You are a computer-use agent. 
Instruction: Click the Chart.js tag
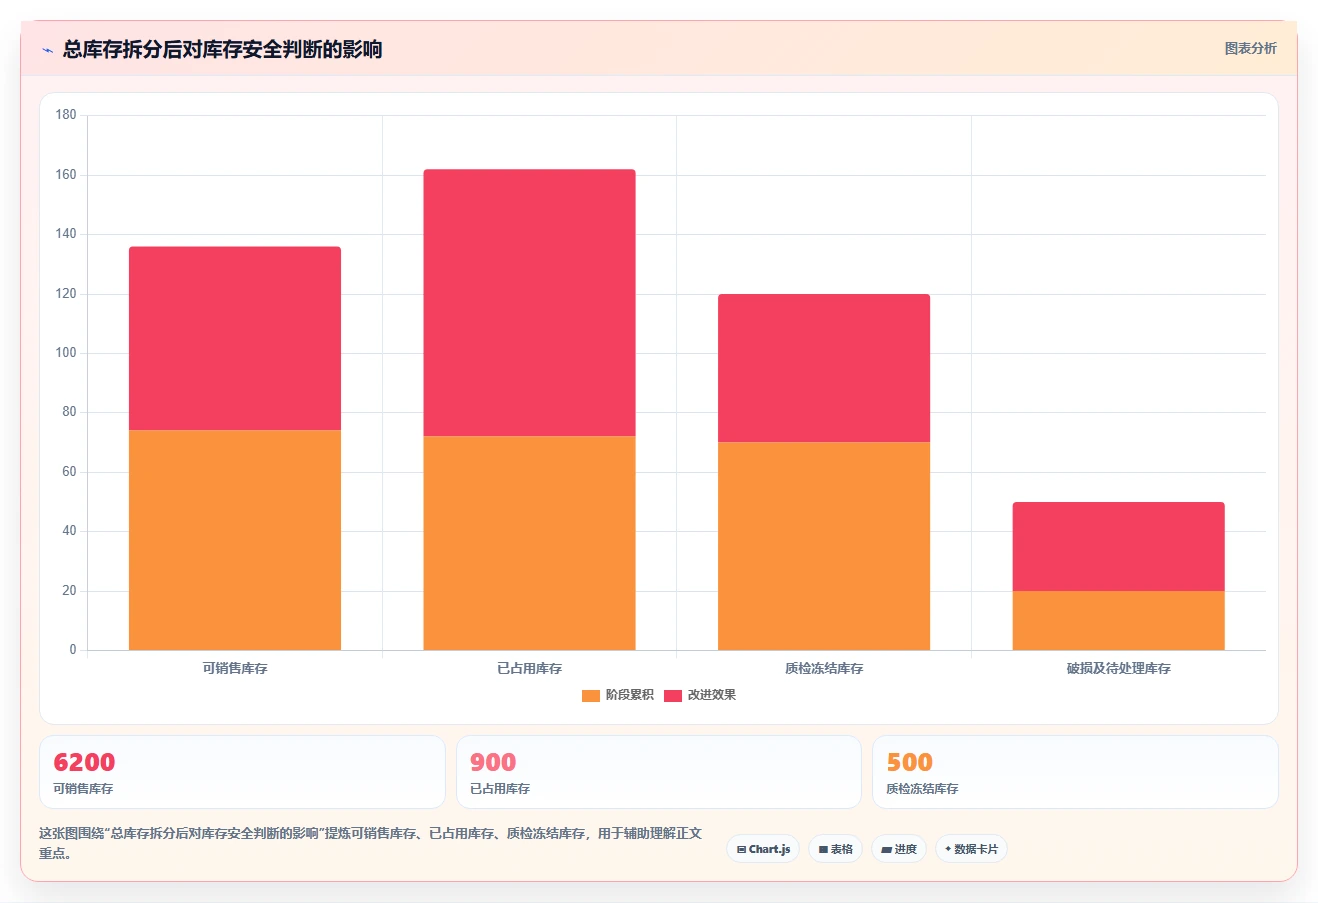pyautogui.click(x=763, y=849)
